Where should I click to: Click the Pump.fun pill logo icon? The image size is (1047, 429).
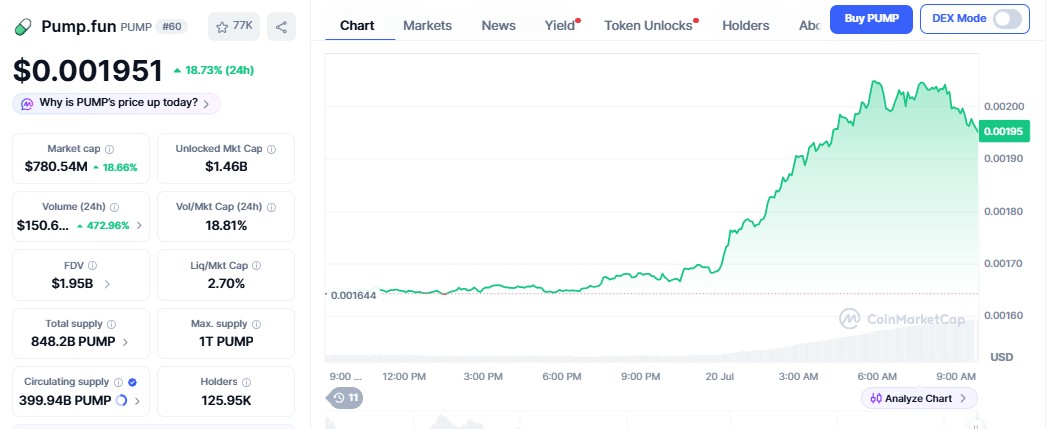pos(23,27)
